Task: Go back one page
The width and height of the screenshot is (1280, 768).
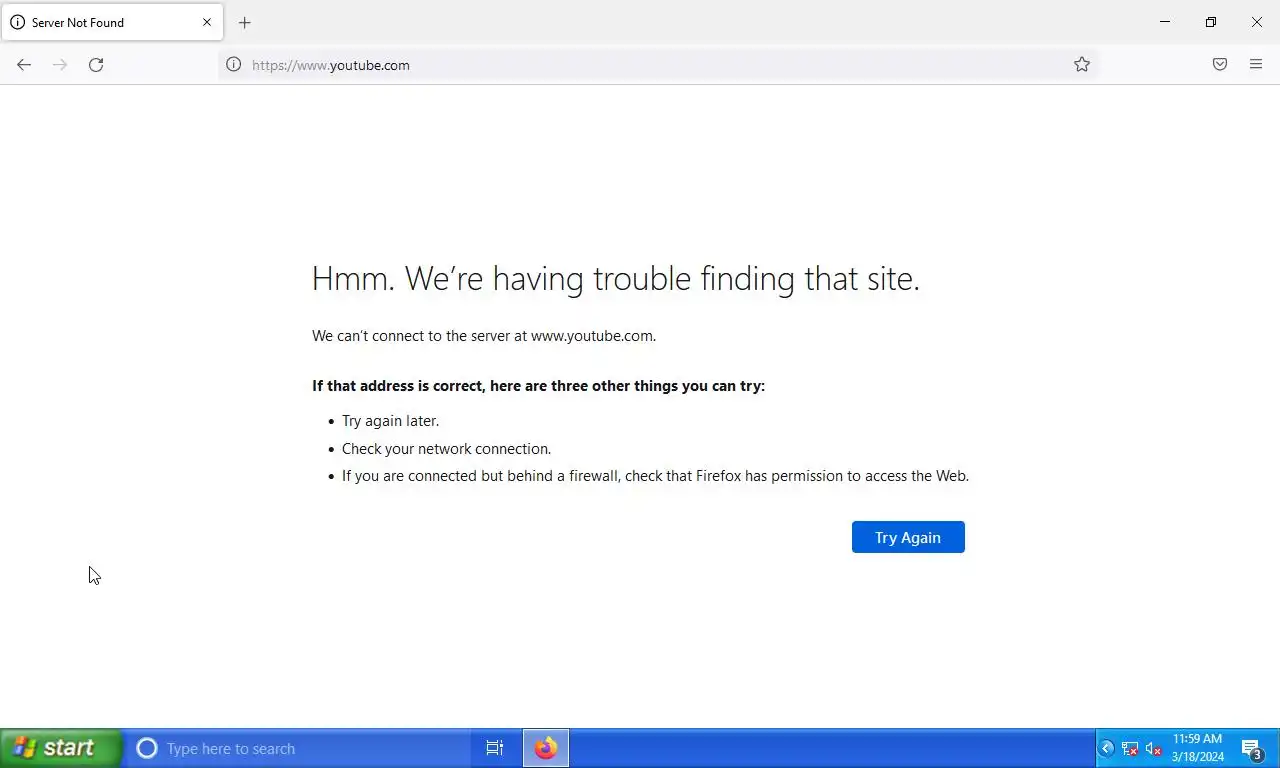Action: (24, 65)
